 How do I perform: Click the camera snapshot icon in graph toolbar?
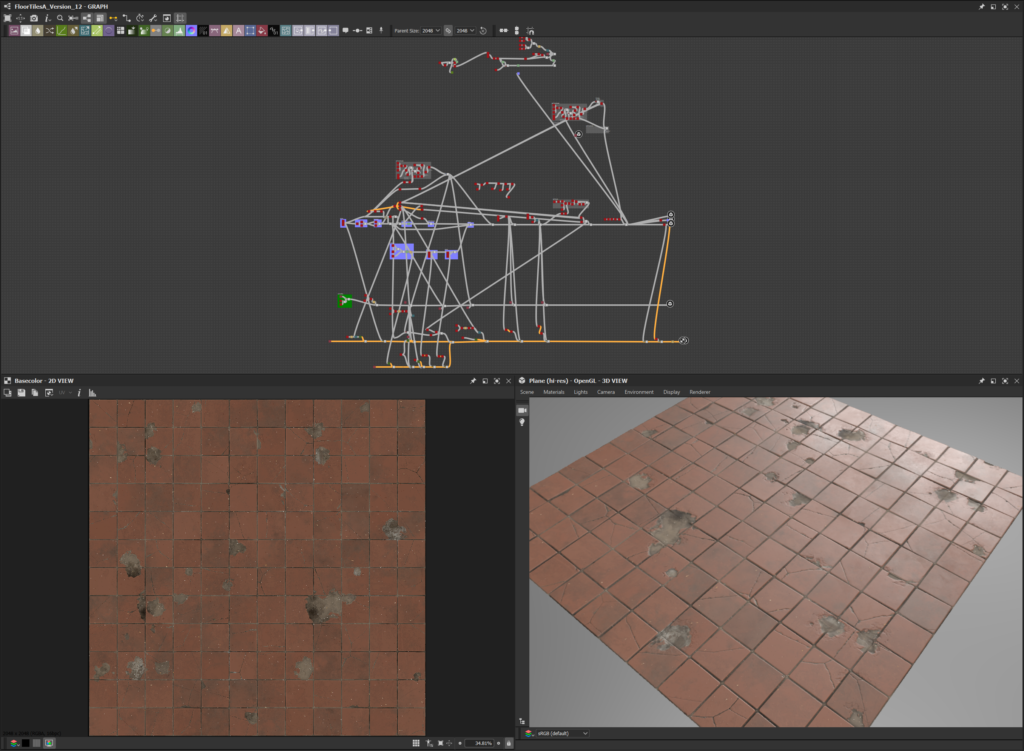click(34, 18)
